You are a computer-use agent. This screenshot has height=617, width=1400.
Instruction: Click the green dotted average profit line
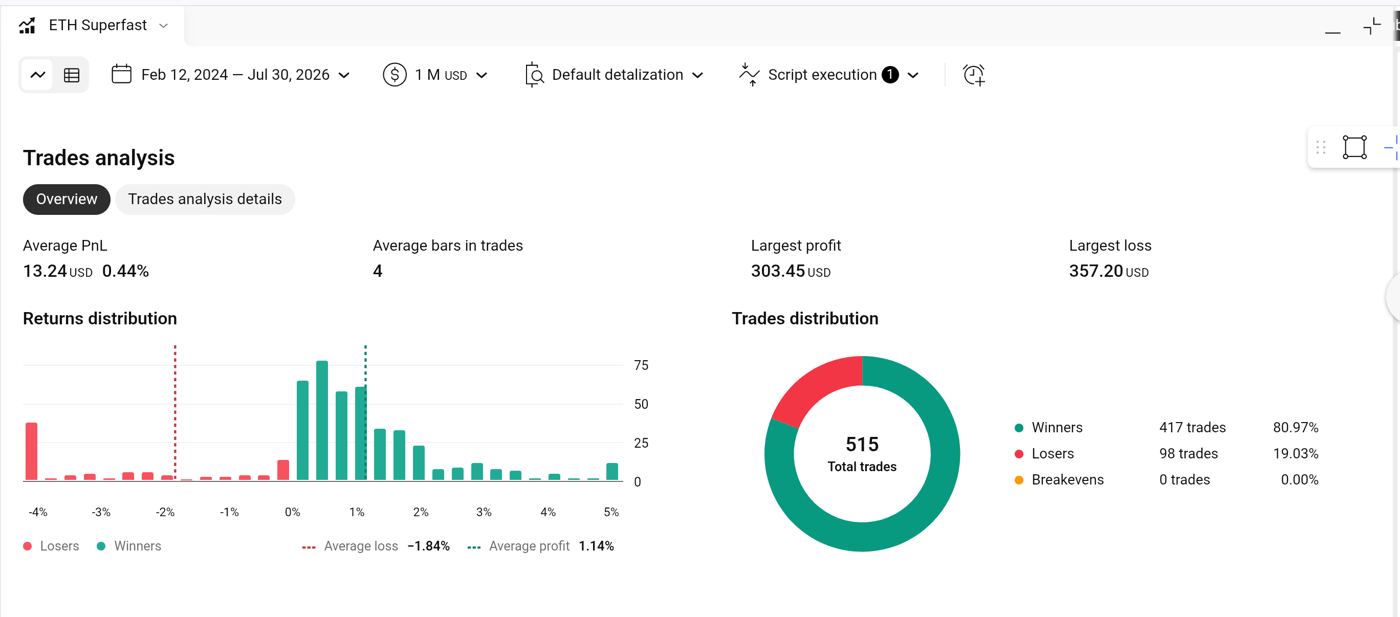point(365,413)
